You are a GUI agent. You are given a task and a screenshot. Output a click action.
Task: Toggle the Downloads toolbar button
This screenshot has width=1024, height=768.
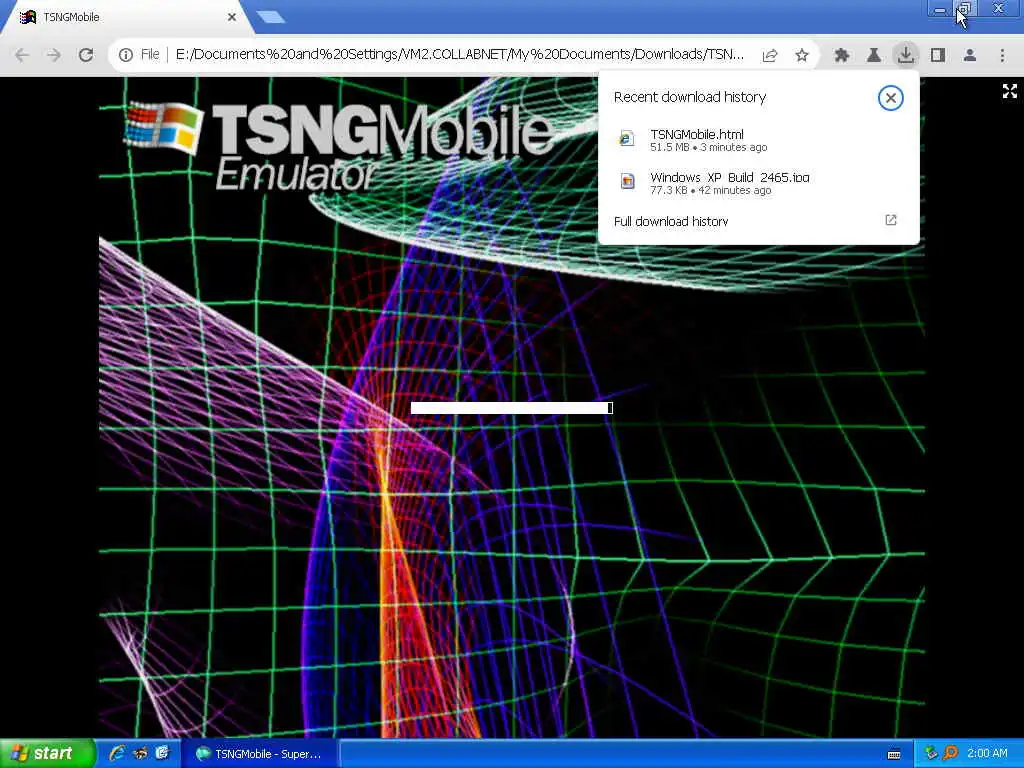[906, 55]
